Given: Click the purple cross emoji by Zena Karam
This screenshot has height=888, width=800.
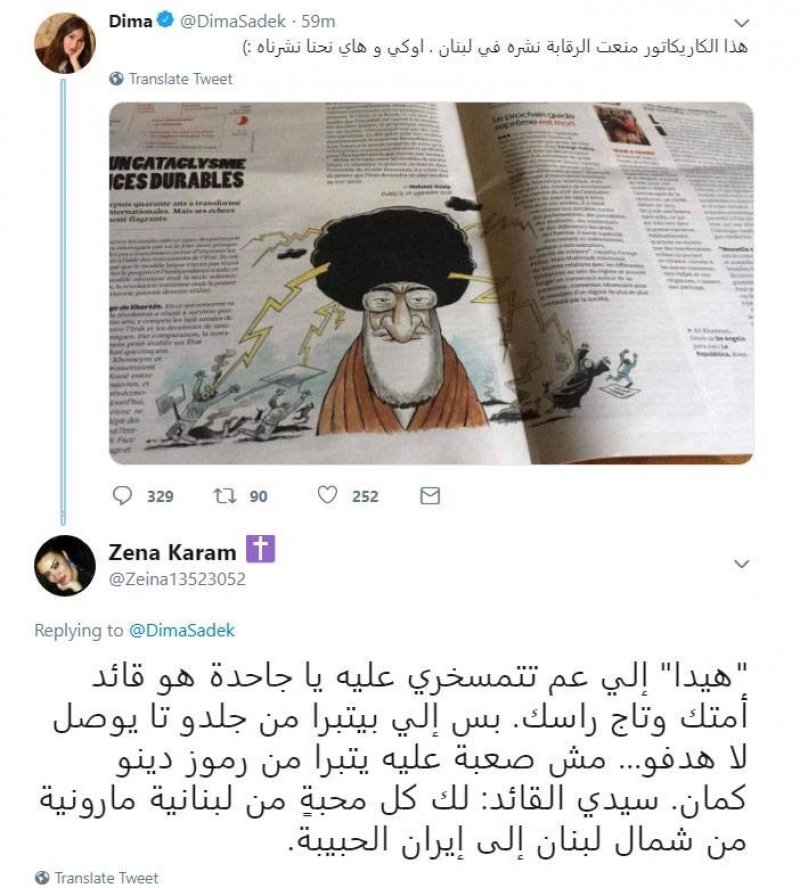Looking at the screenshot, I should [x=260, y=549].
